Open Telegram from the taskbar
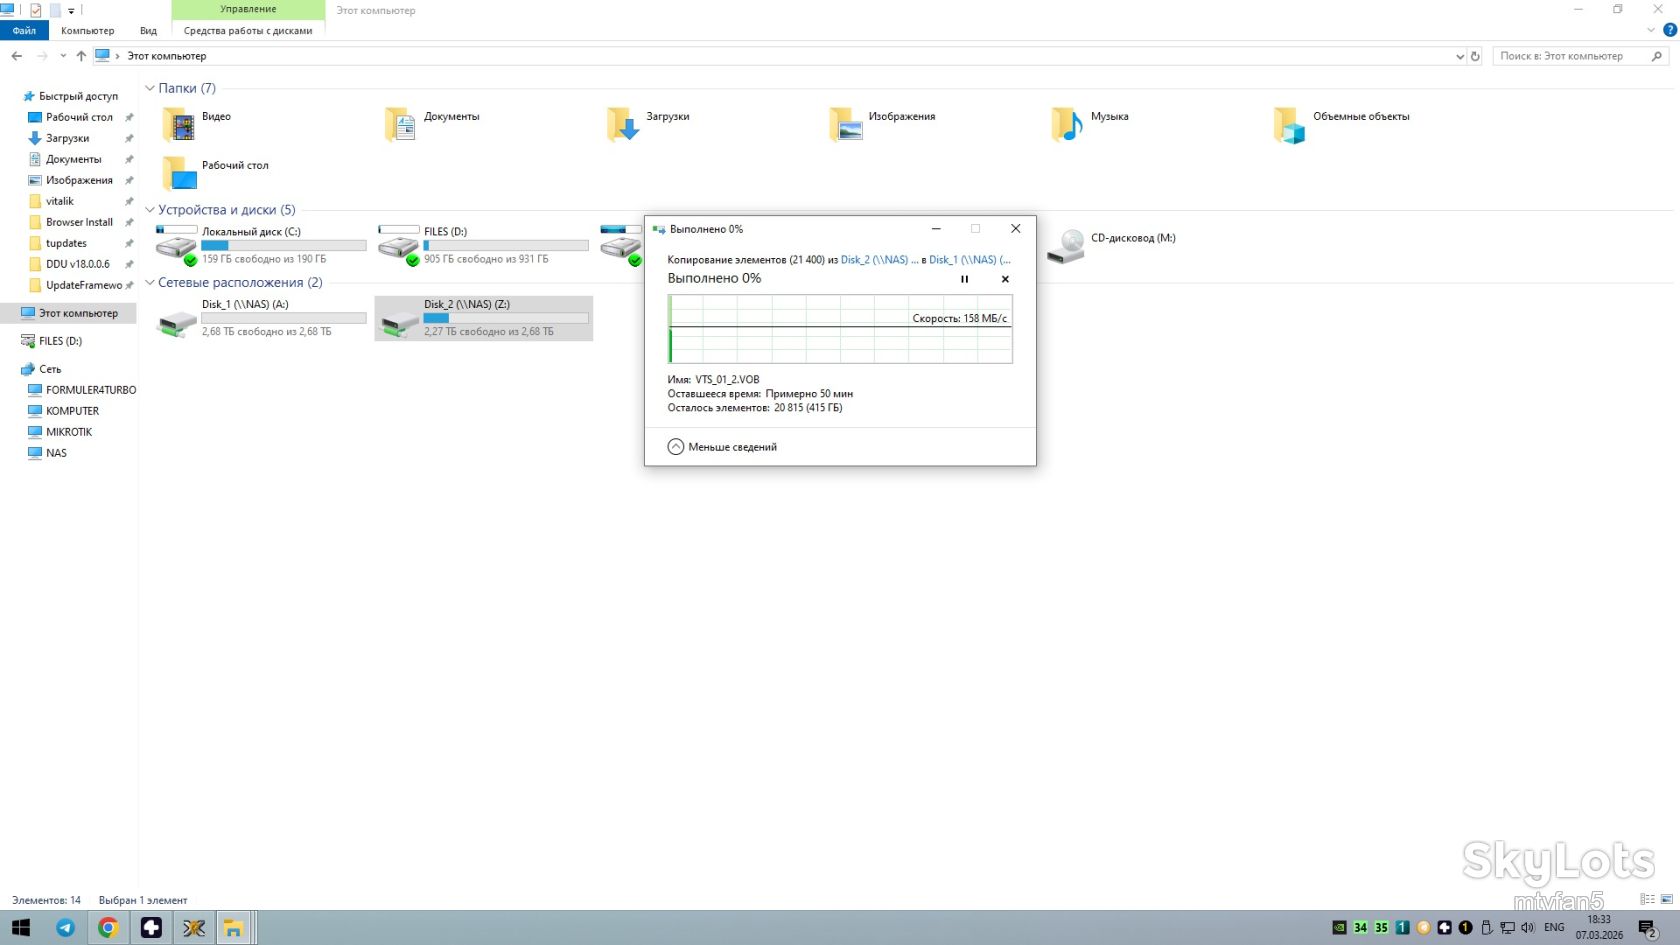This screenshot has height=945, width=1680. click(65, 928)
